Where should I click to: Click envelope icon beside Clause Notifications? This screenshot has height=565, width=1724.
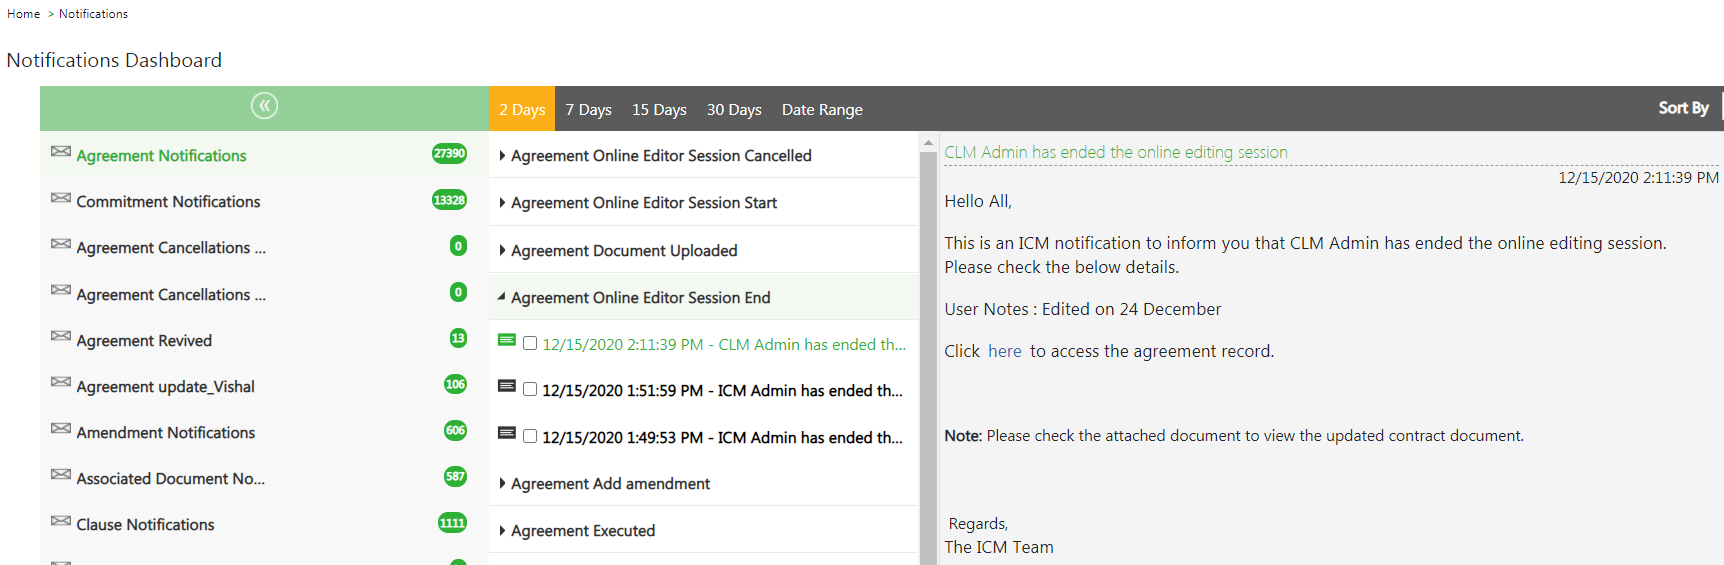click(x=61, y=521)
